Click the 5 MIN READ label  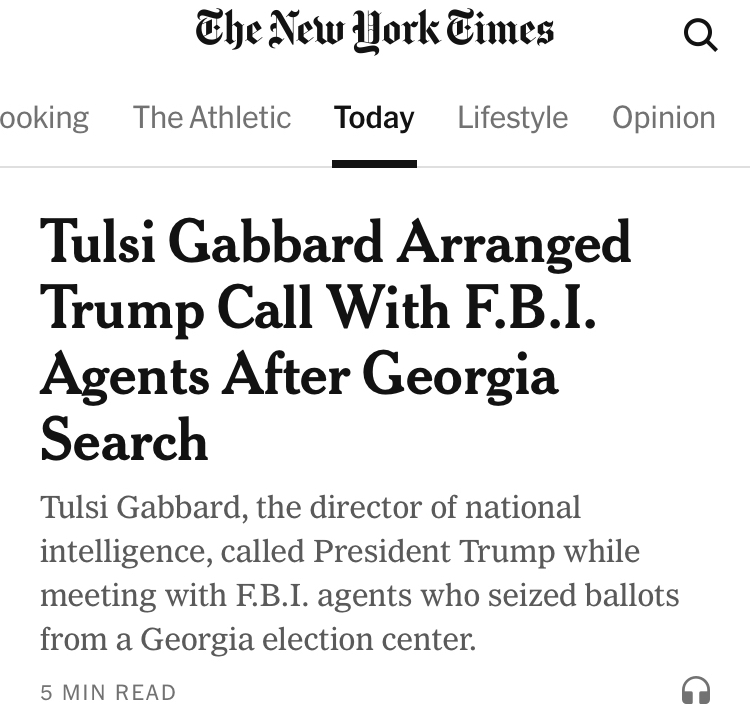click(108, 692)
